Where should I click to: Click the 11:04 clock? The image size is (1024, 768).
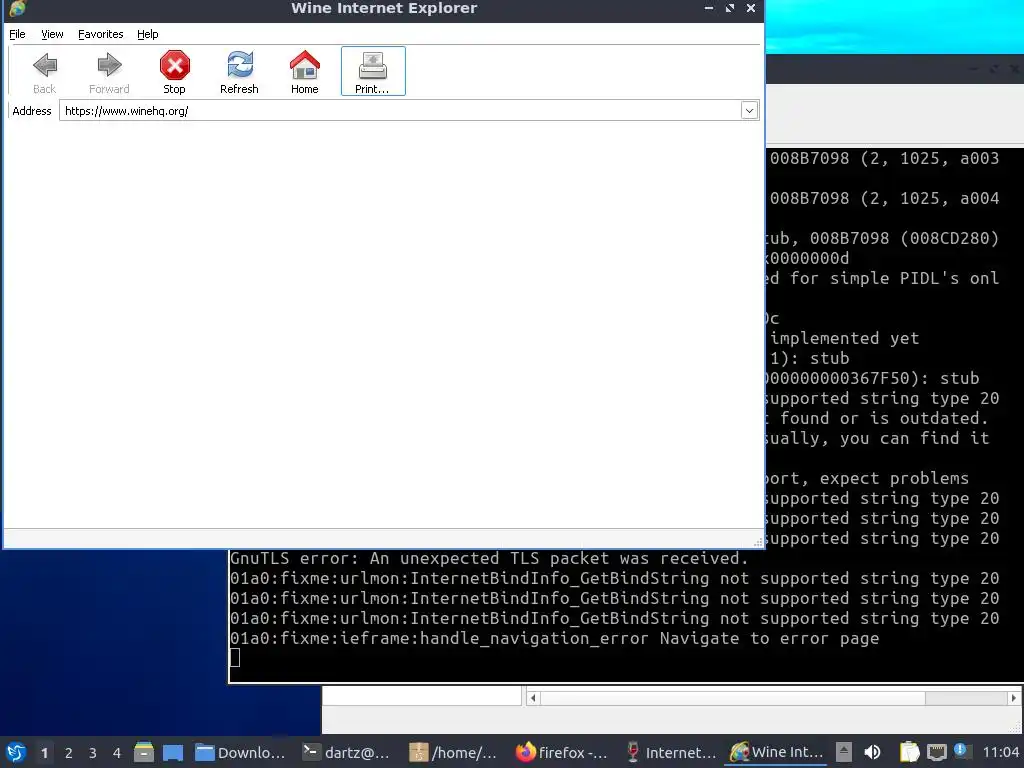coord(1000,752)
